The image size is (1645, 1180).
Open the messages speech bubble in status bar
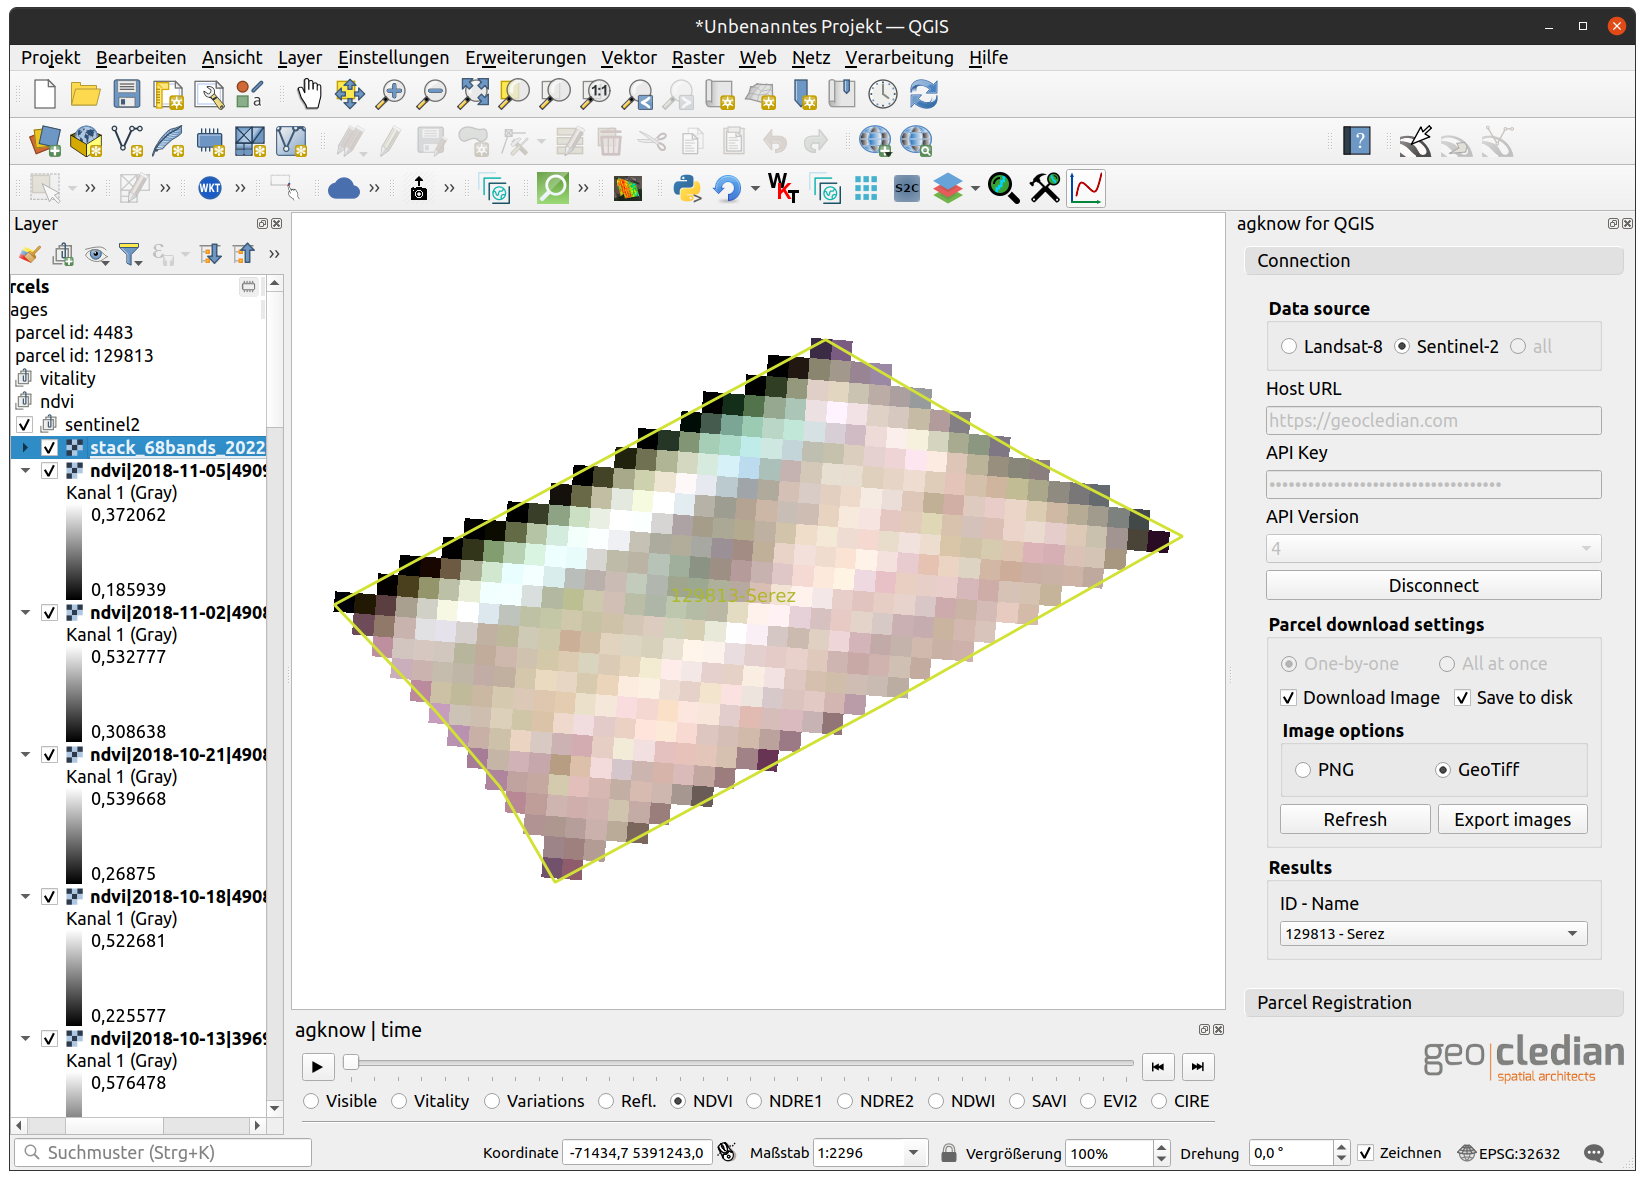[x=1594, y=1153]
